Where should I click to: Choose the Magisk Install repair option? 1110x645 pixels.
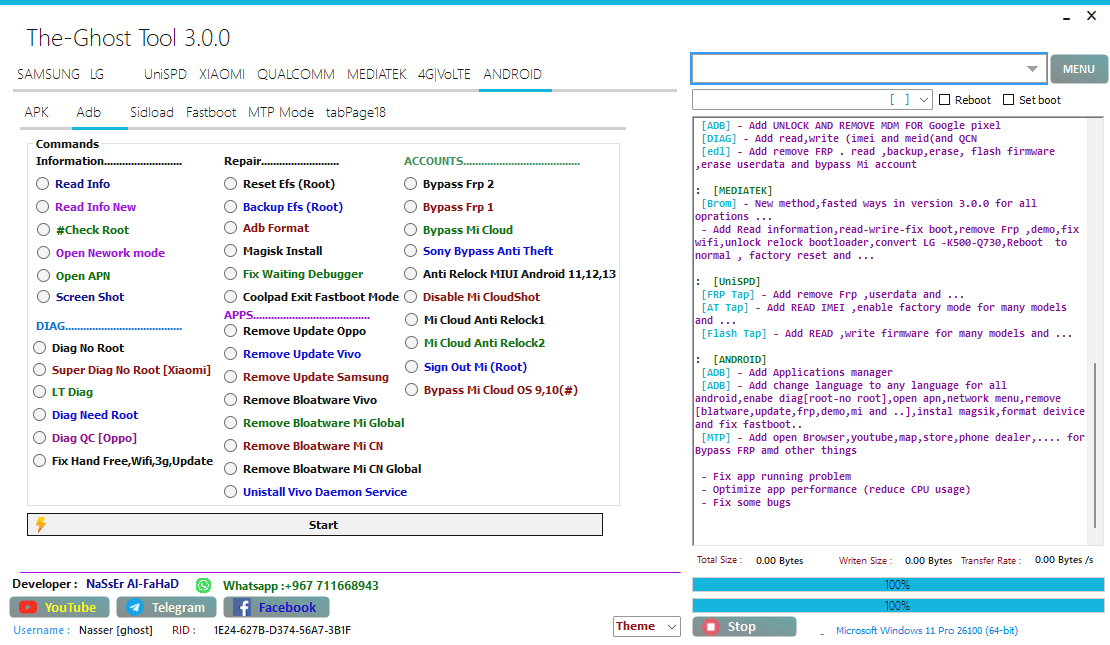(231, 251)
